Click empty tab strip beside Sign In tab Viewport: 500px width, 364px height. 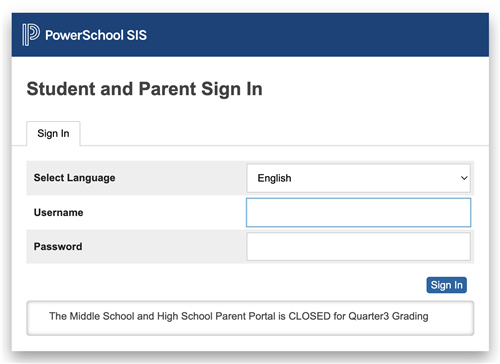click(283, 133)
